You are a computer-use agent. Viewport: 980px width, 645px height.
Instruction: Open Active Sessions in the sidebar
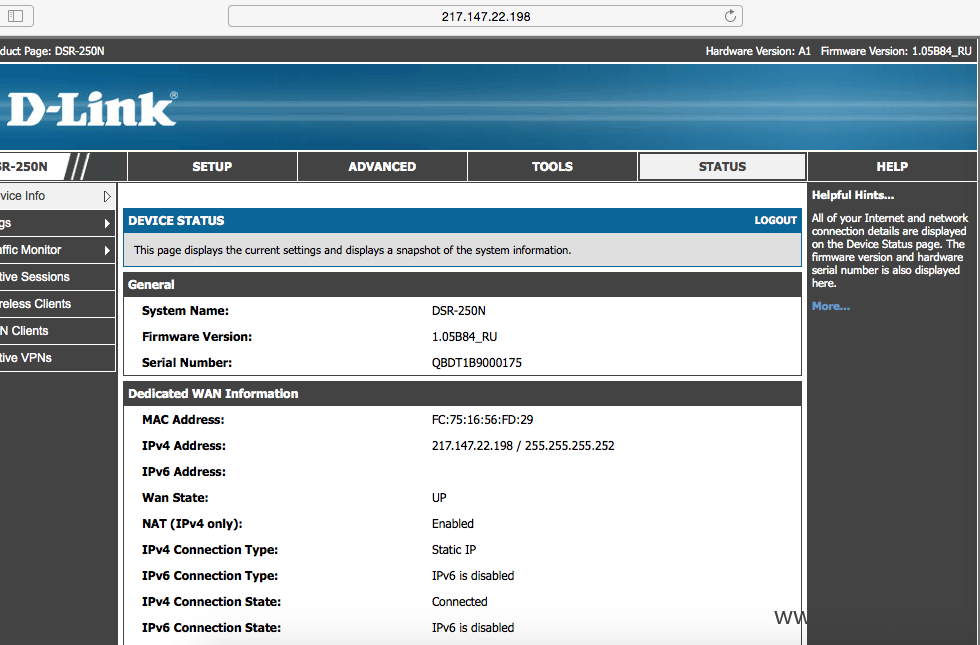pos(57,277)
